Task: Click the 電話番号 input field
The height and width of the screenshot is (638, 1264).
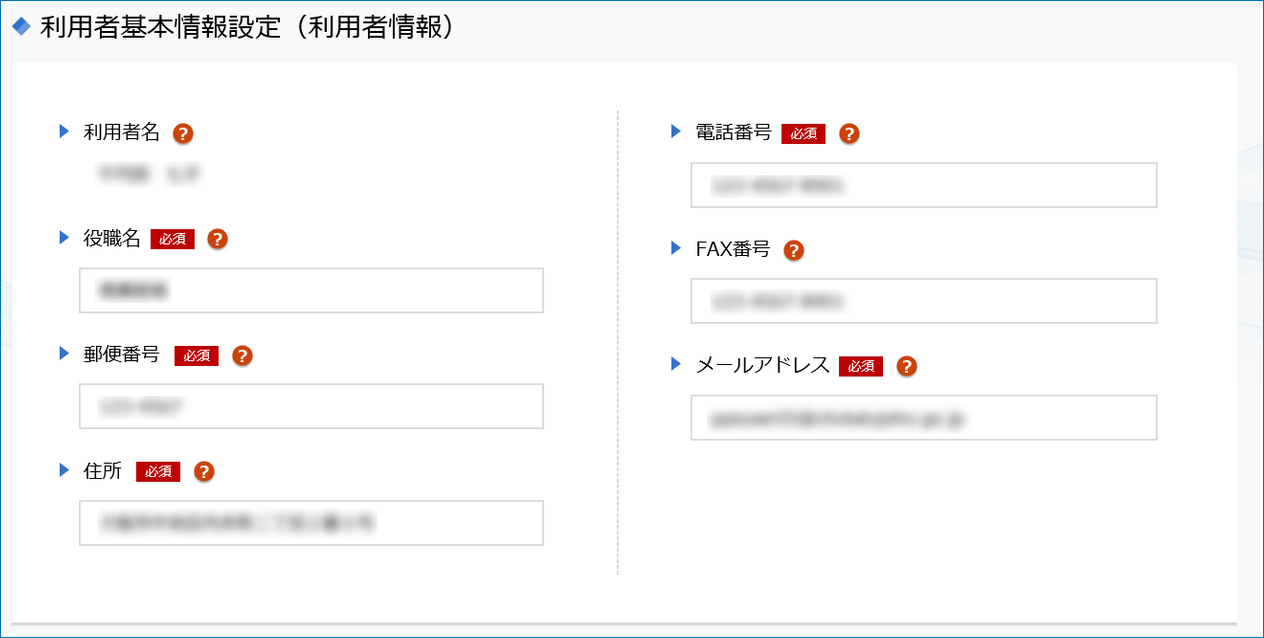Action: (x=923, y=185)
